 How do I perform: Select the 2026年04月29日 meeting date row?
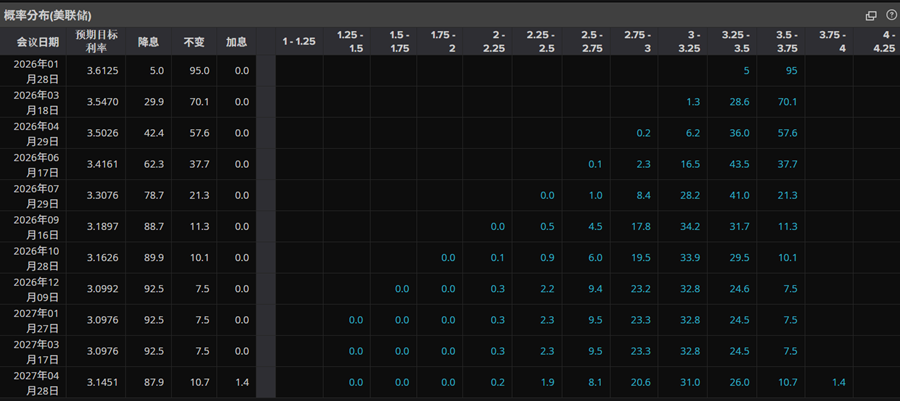pyautogui.click(x=36, y=133)
